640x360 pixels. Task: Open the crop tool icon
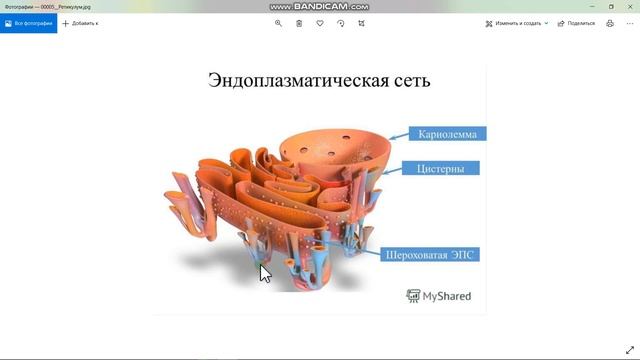(x=362, y=23)
